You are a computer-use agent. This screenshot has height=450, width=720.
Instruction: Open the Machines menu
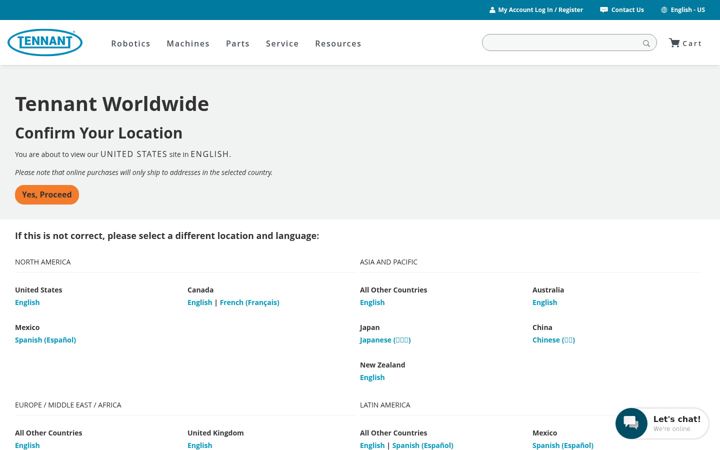(x=188, y=44)
